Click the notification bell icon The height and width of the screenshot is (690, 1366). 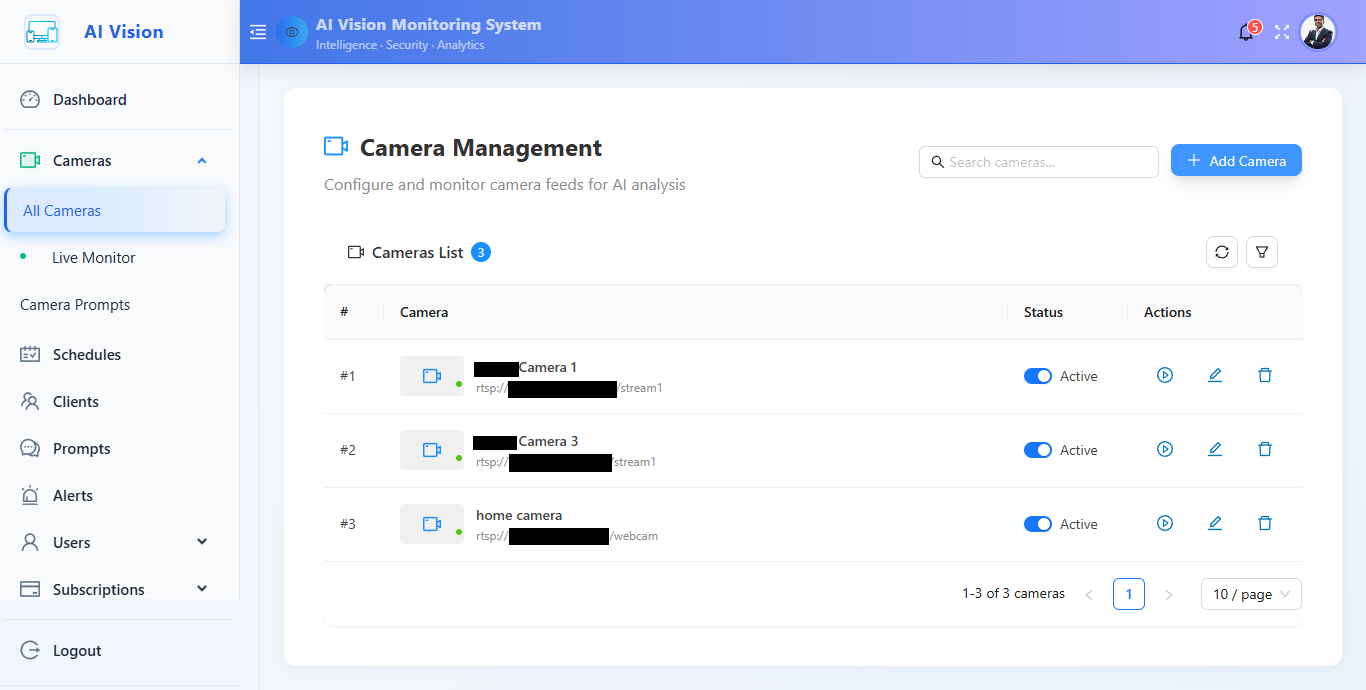pos(1246,32)
